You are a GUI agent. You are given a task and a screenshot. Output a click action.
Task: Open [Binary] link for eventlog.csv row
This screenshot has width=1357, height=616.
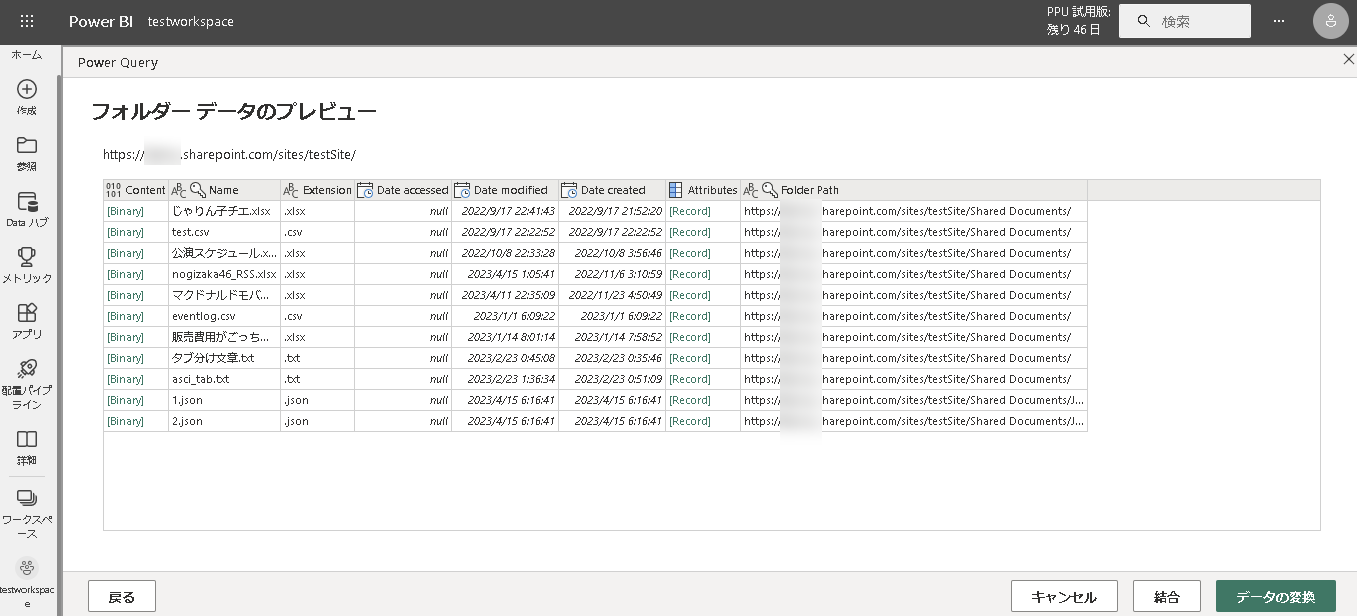pyautogui.click(x=126, y=316)
